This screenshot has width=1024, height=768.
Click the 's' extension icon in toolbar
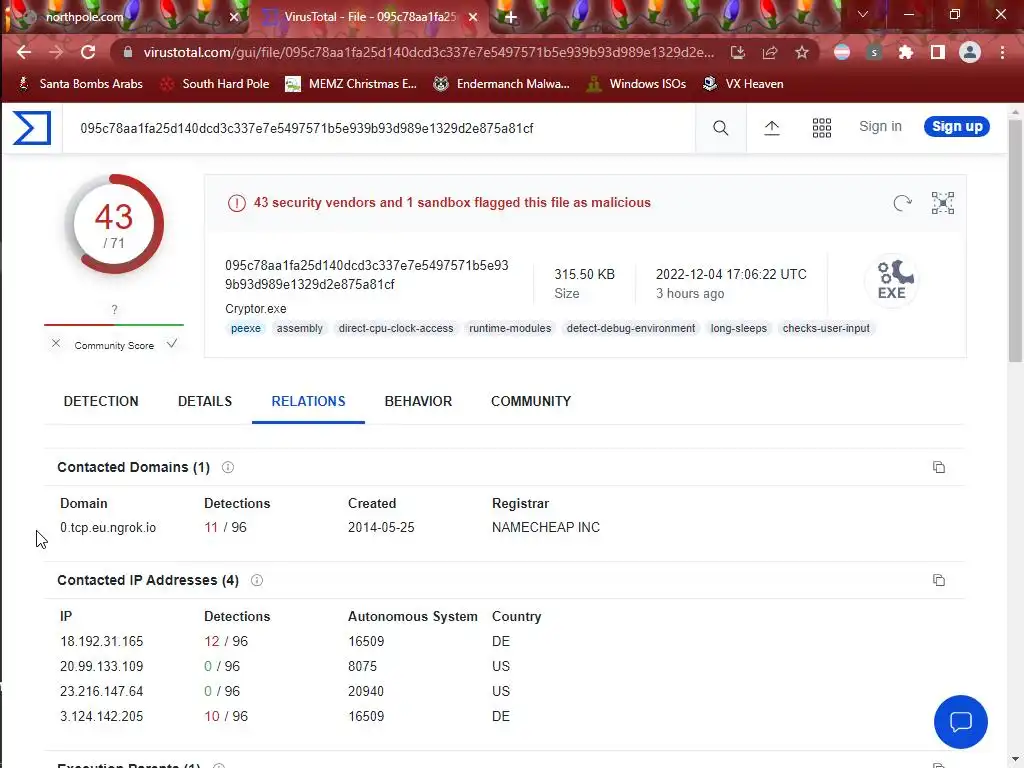click(874, 52)
